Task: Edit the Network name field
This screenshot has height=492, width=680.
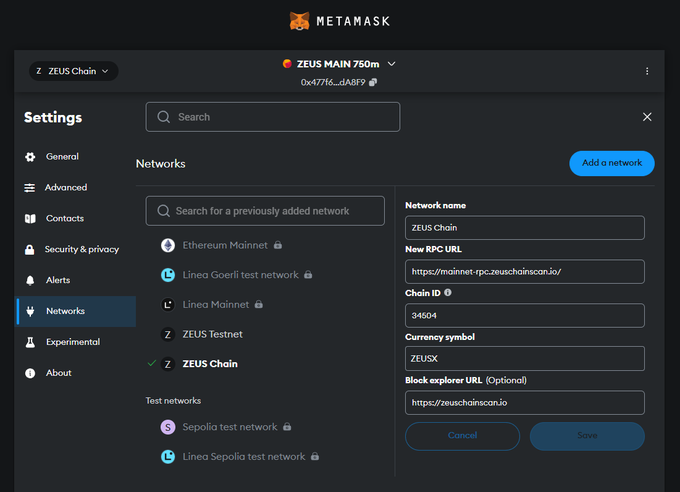Action: click(x=525, y=228)
